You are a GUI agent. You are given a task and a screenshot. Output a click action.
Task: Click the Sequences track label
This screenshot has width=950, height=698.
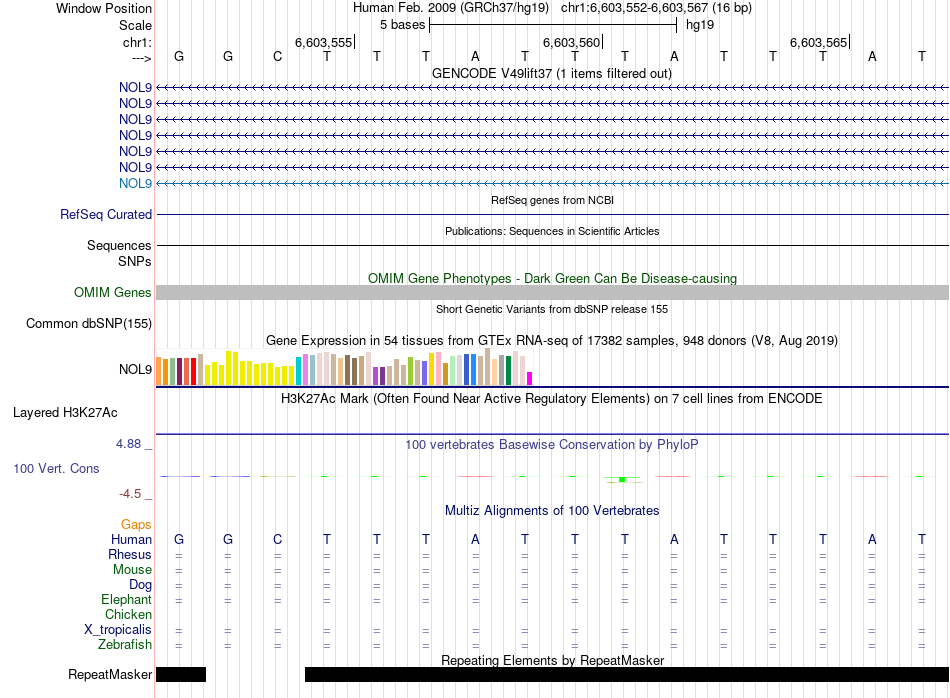tap(119, 245)
